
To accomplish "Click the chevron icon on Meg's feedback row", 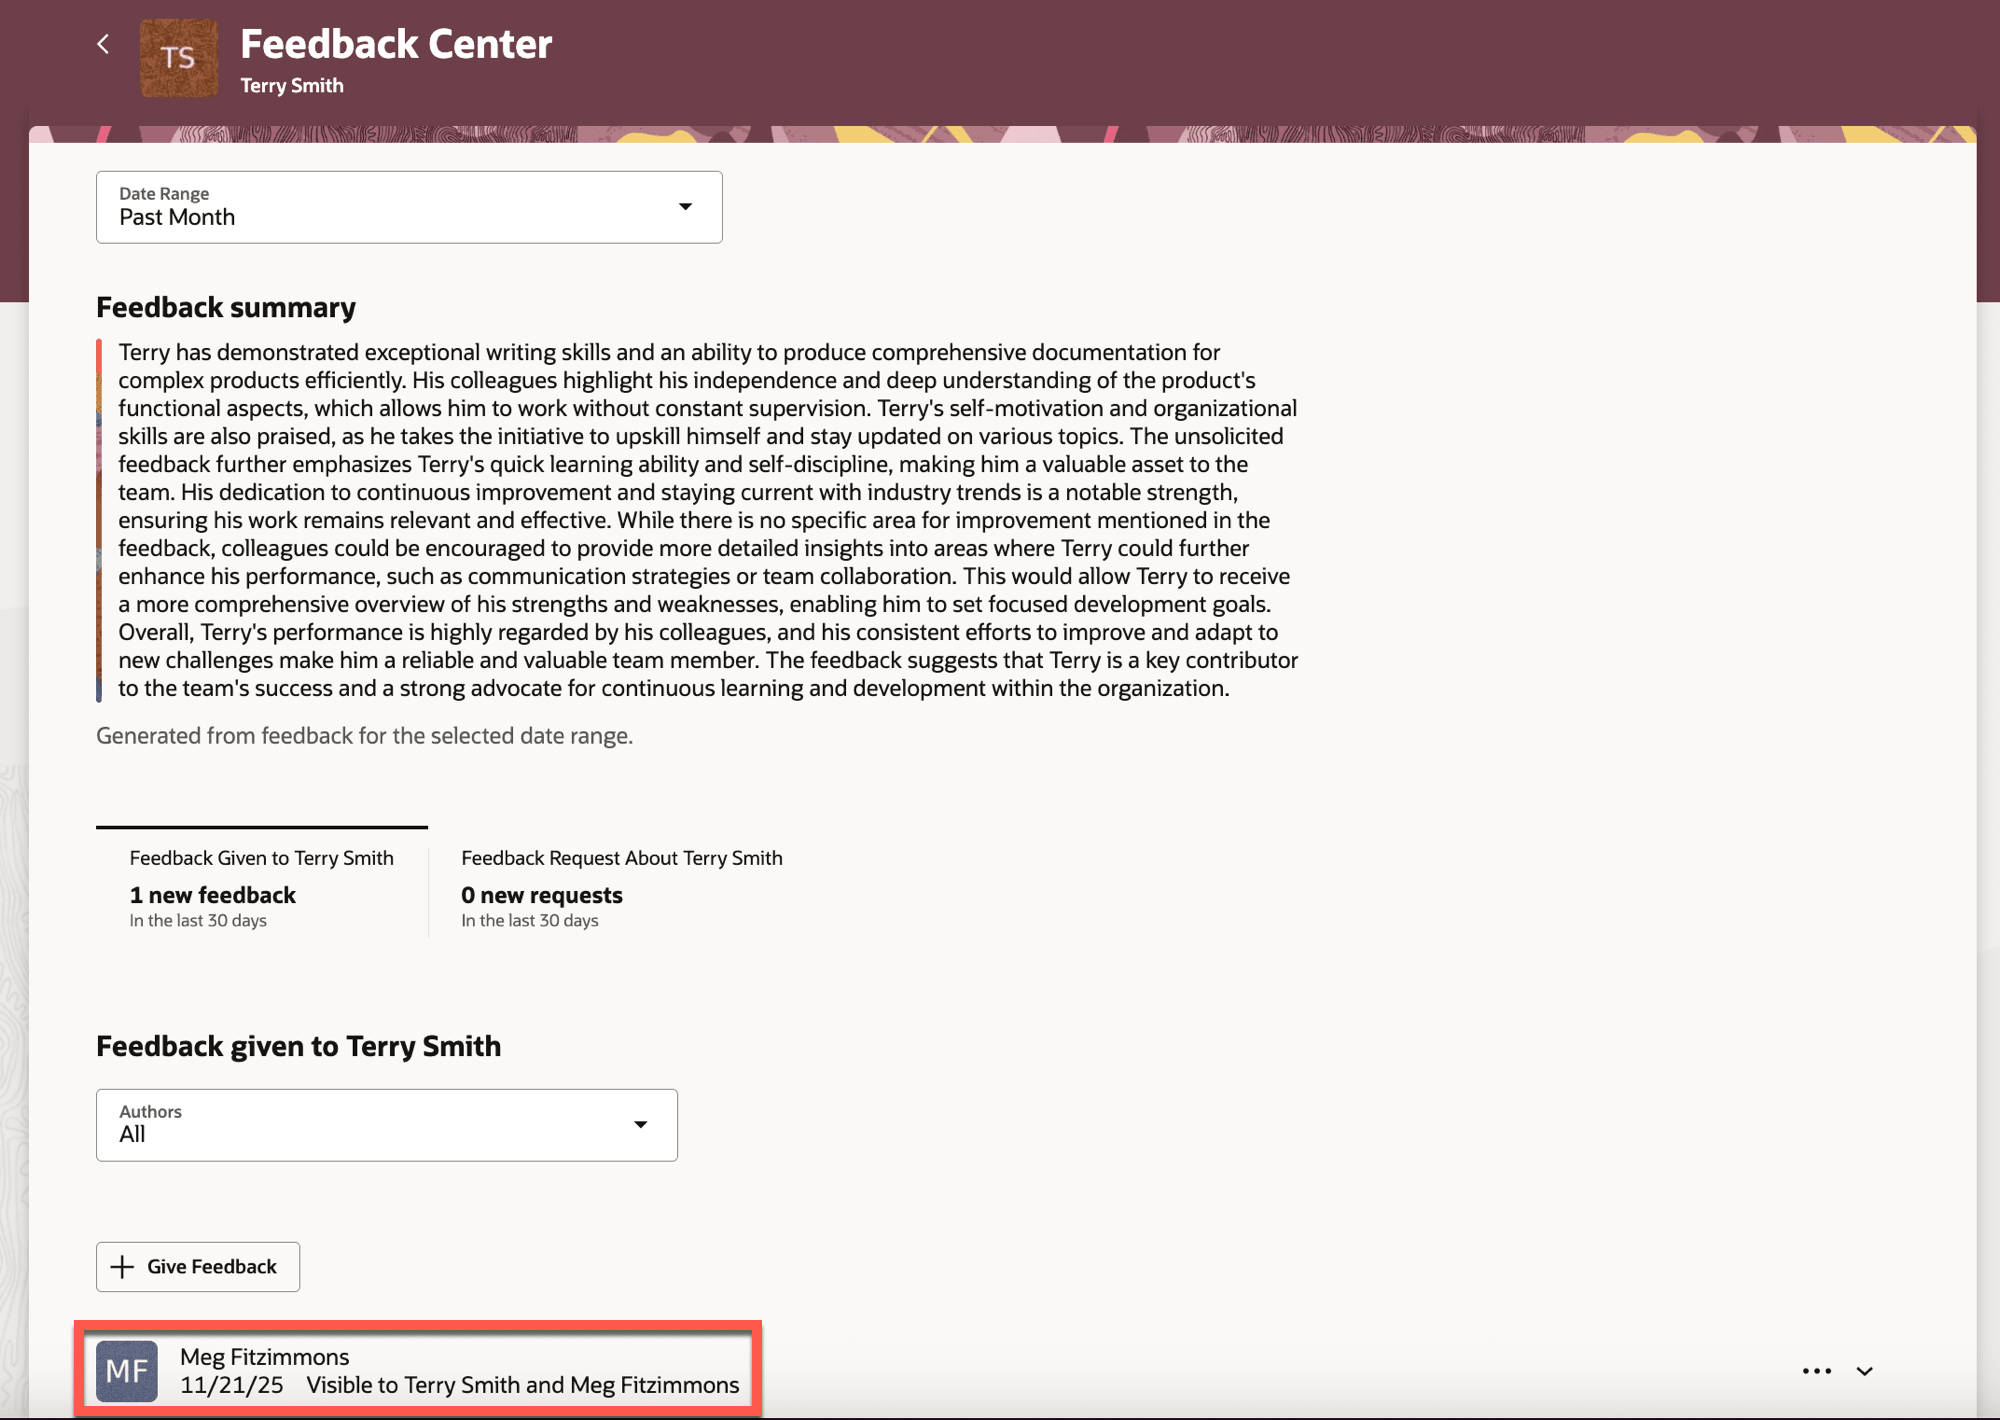I will (x=1866, y=1371).
